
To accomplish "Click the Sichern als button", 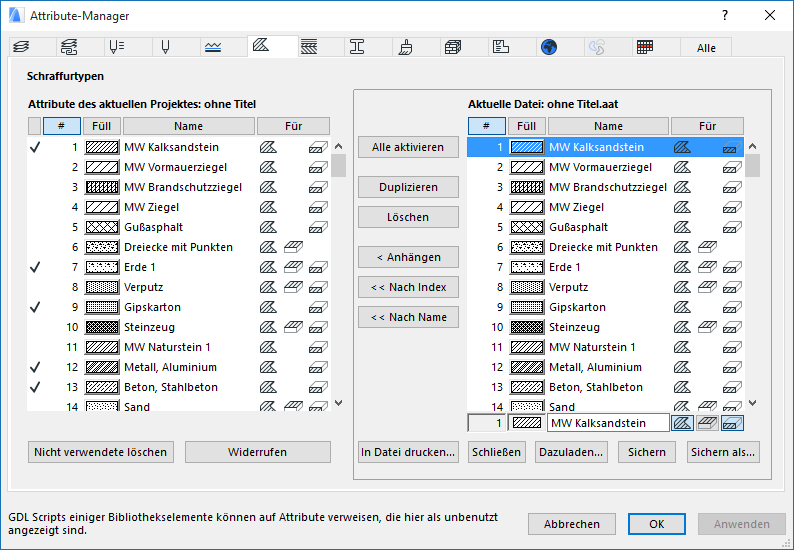I will point(723,452).
